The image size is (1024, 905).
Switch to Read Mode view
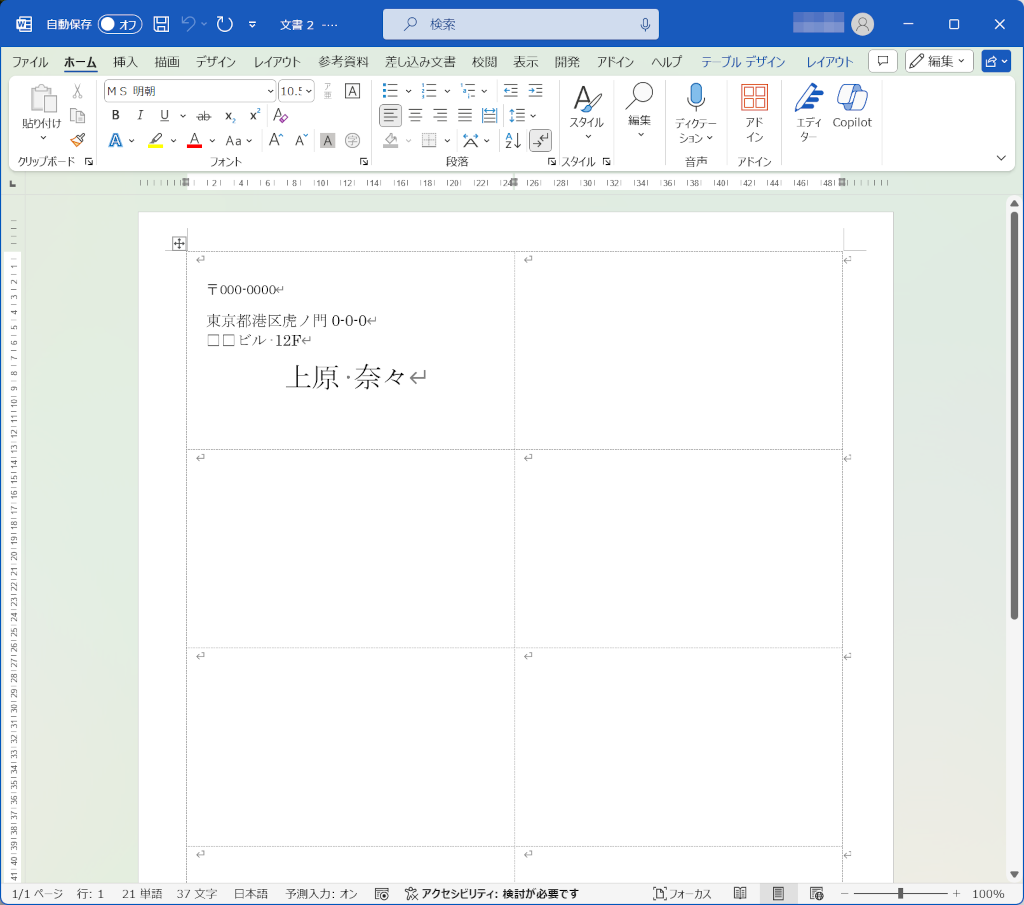coord(740,893)
